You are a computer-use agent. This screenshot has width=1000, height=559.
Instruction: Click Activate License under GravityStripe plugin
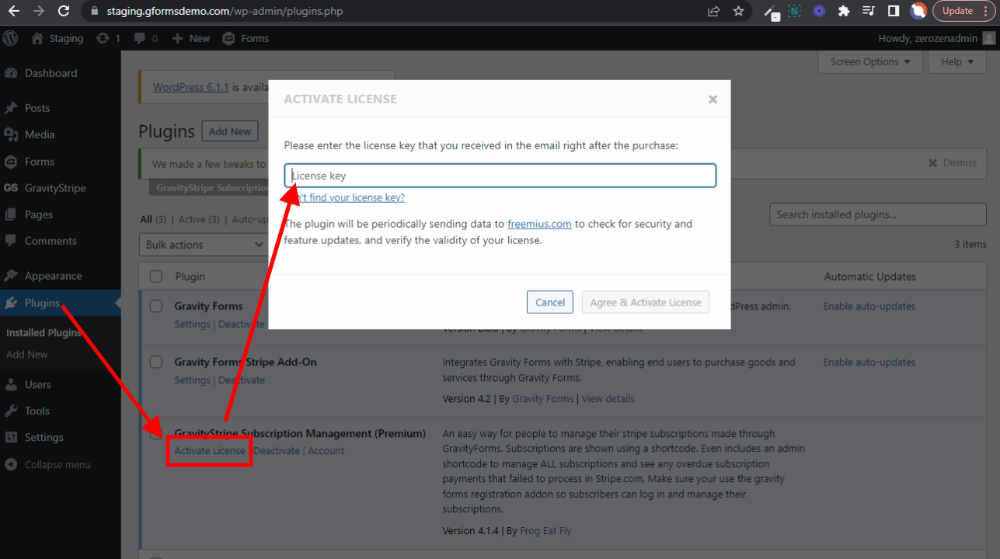tap(209, 451)
